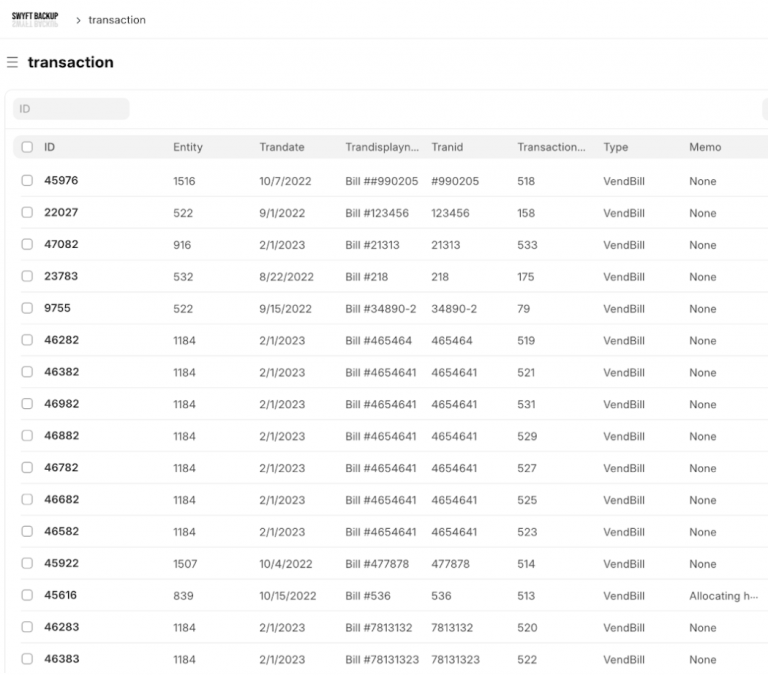
Task: Click the 'Bill #21313' cell
Action: 372,245
